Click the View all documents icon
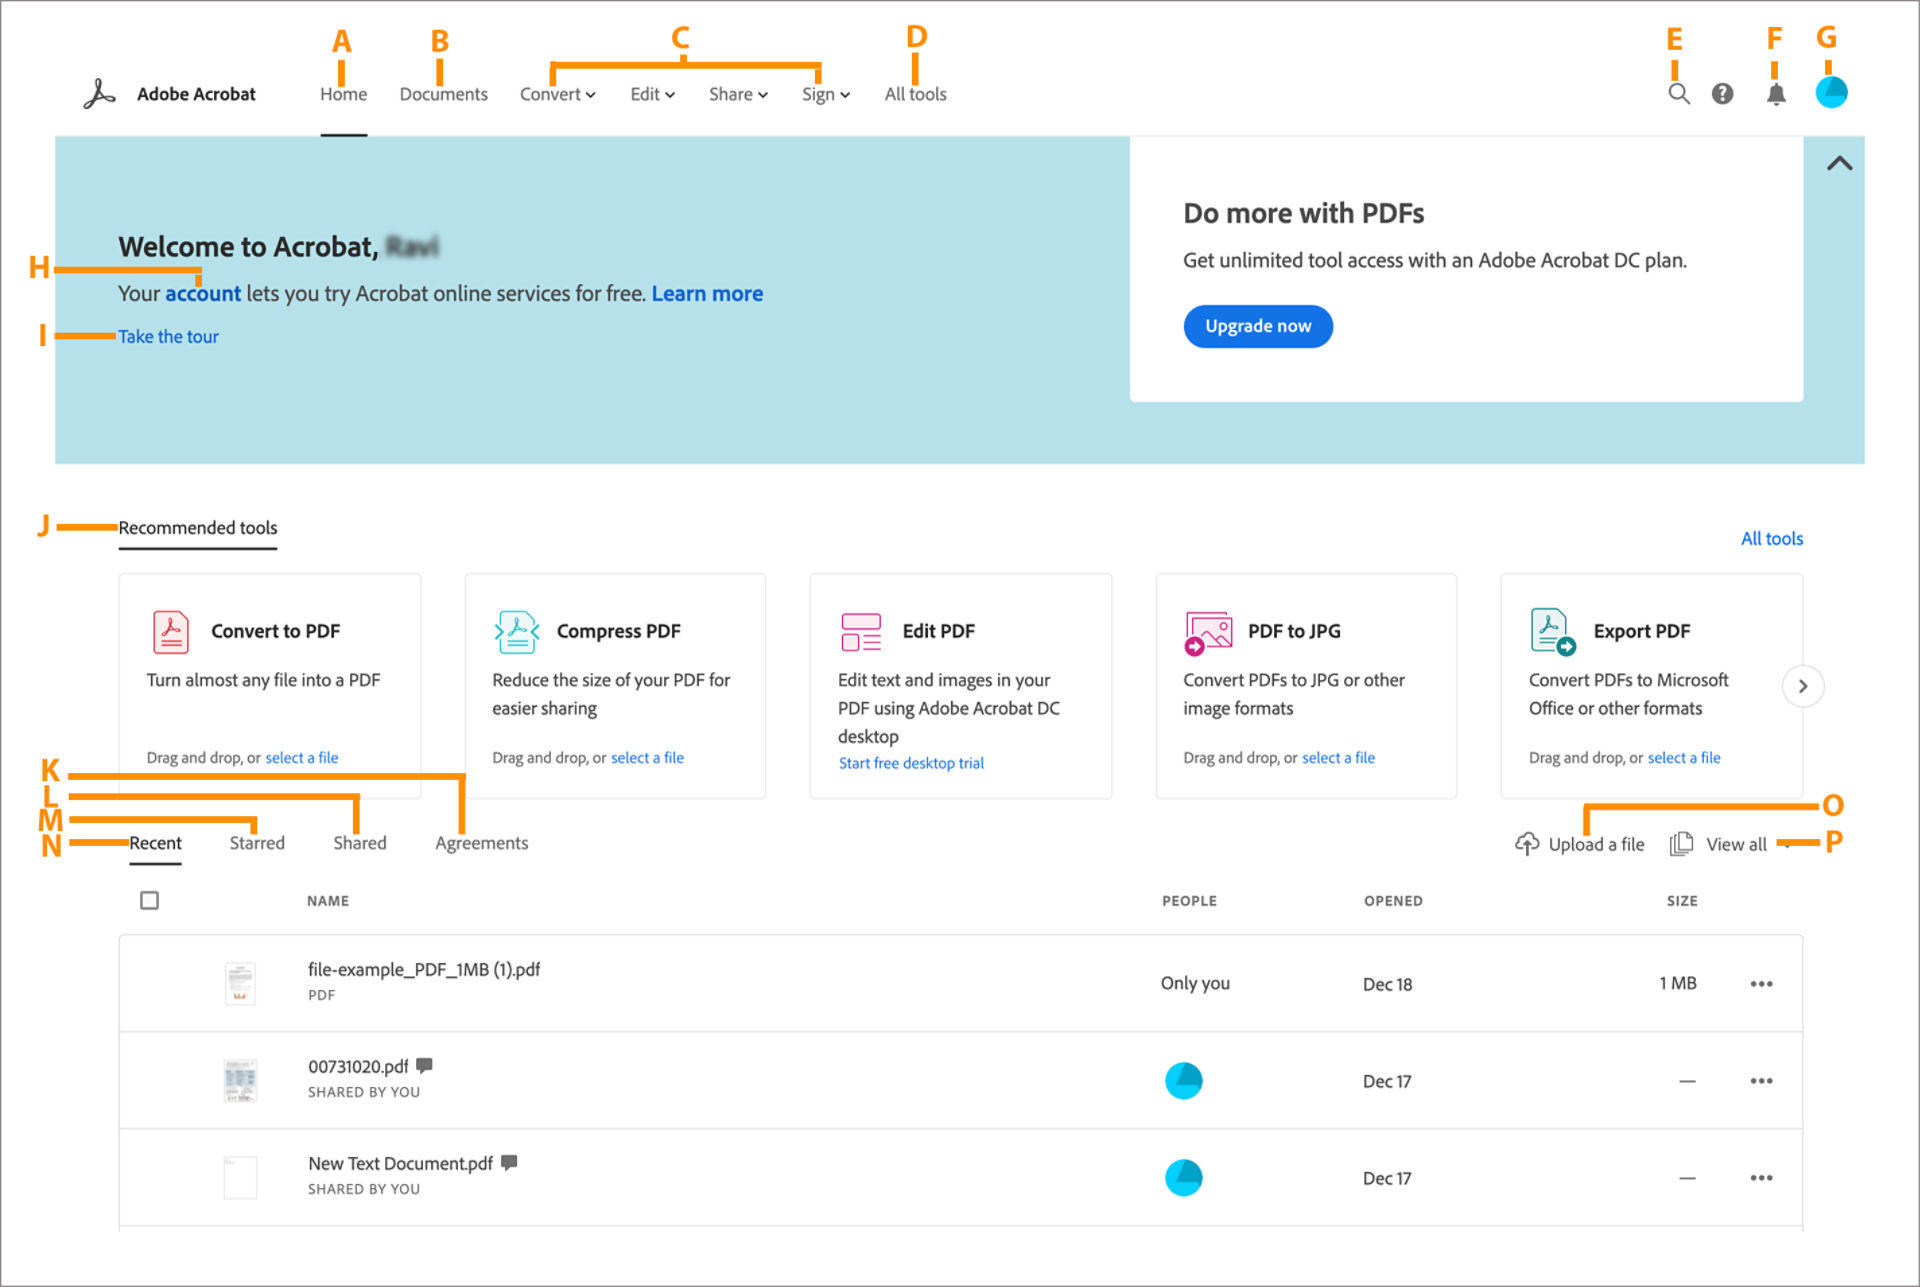Image resolution: width=1920 pixels, height=1287 pixels. click(1681, 844)
